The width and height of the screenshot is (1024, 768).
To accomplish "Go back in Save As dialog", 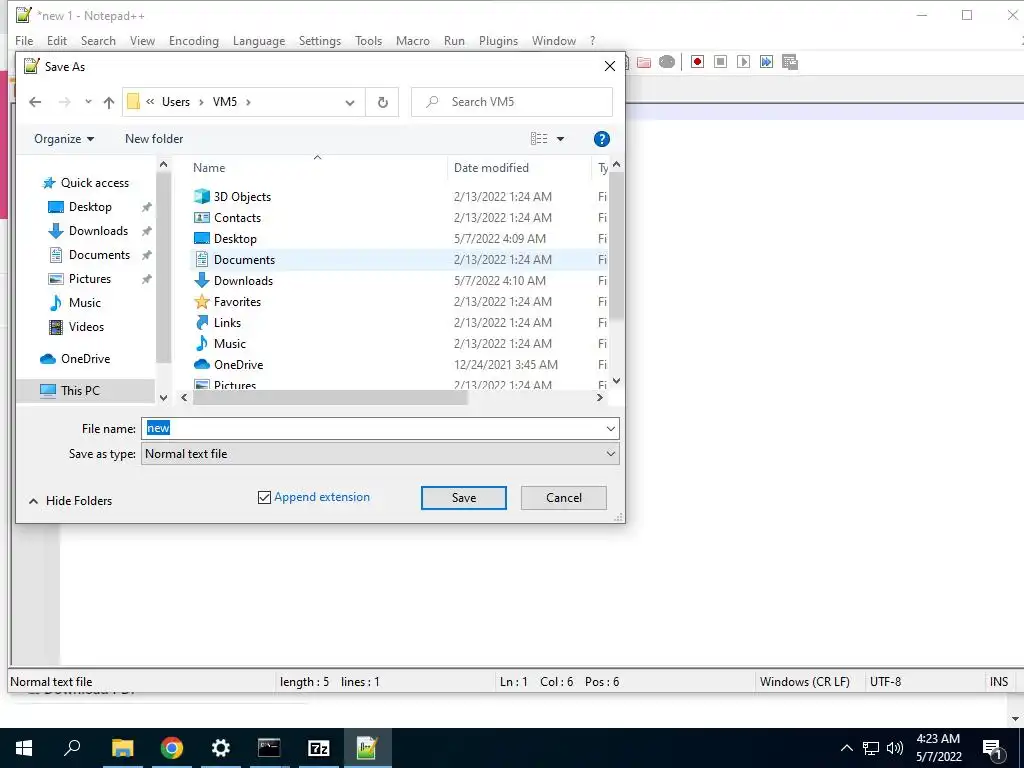I will 35,102.
